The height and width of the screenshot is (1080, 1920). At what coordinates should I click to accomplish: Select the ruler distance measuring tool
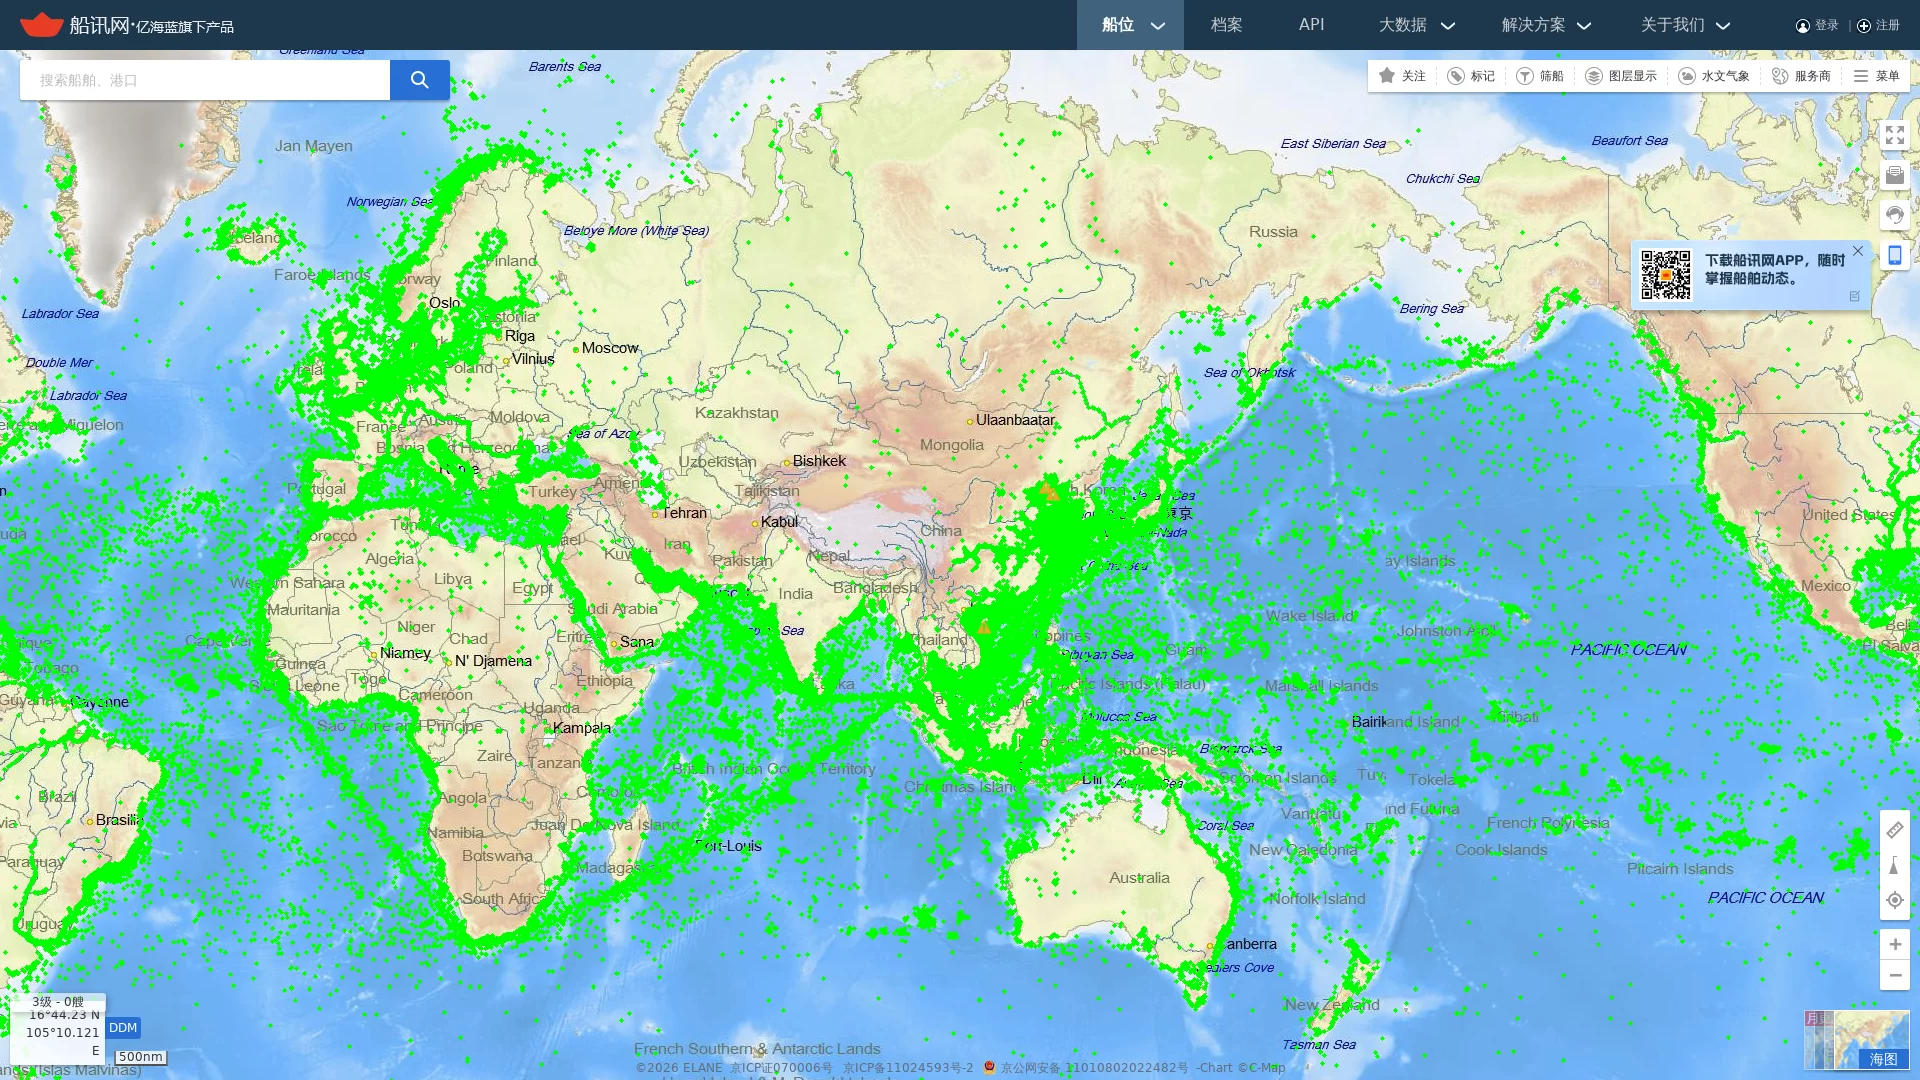pyautogui.click(x=1894, y=830)
